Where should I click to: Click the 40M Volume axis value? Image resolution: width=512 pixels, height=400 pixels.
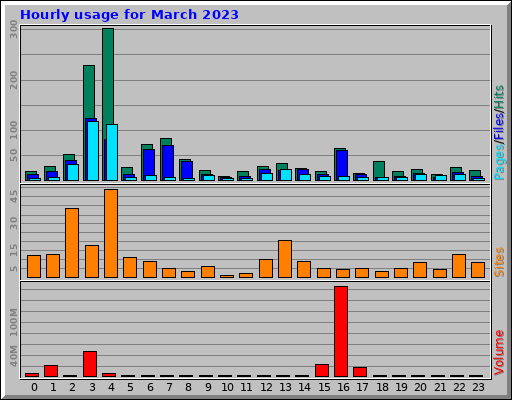tap(14, 356)
